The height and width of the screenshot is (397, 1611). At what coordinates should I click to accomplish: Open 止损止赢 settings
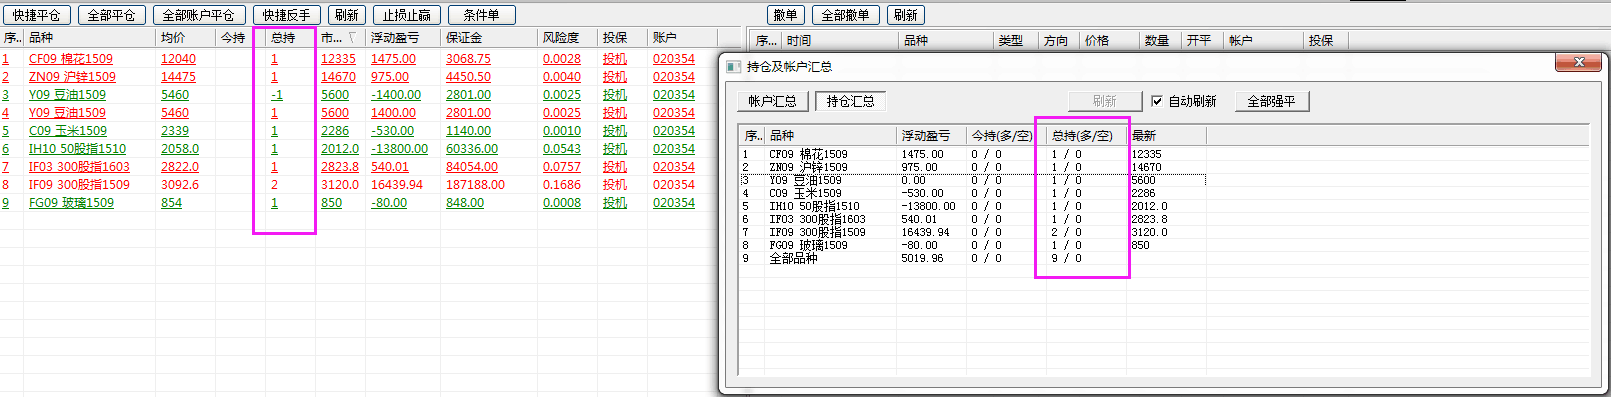coord(406,15)
